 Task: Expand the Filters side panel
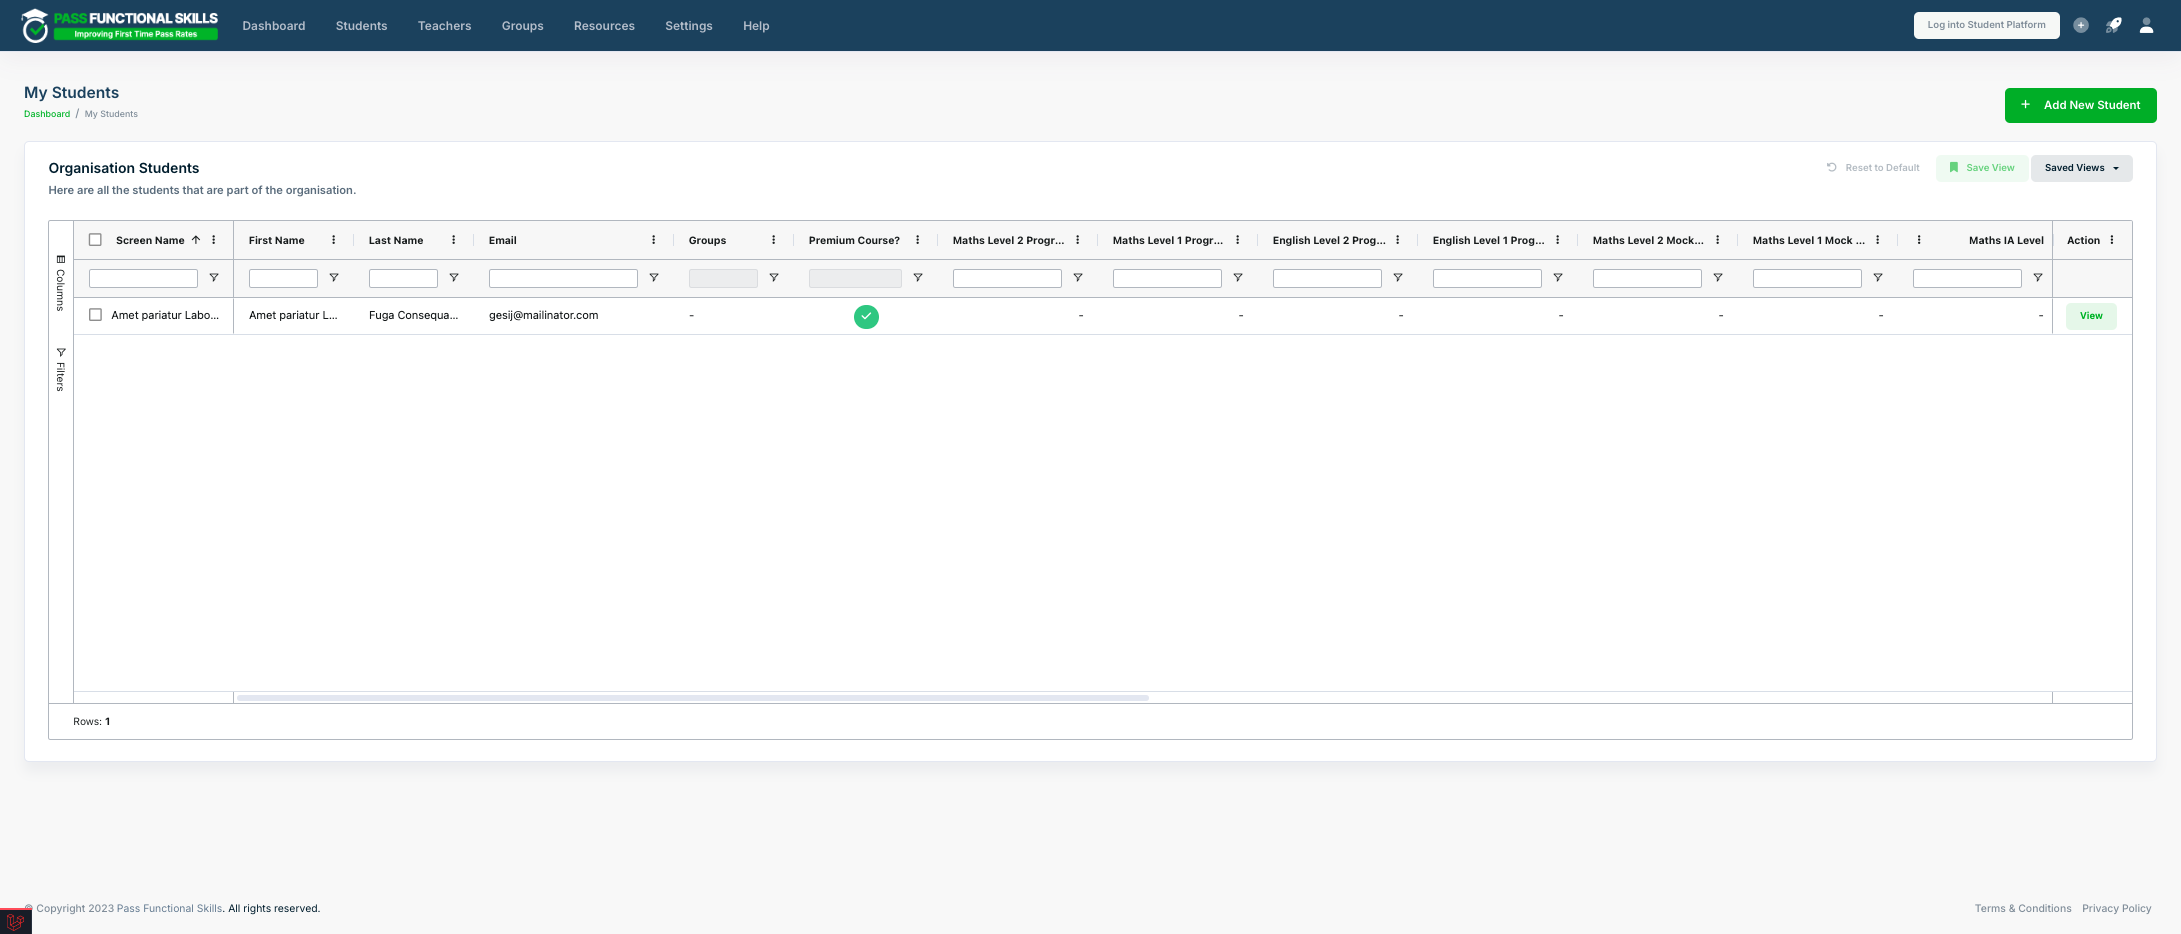point(61,369)
